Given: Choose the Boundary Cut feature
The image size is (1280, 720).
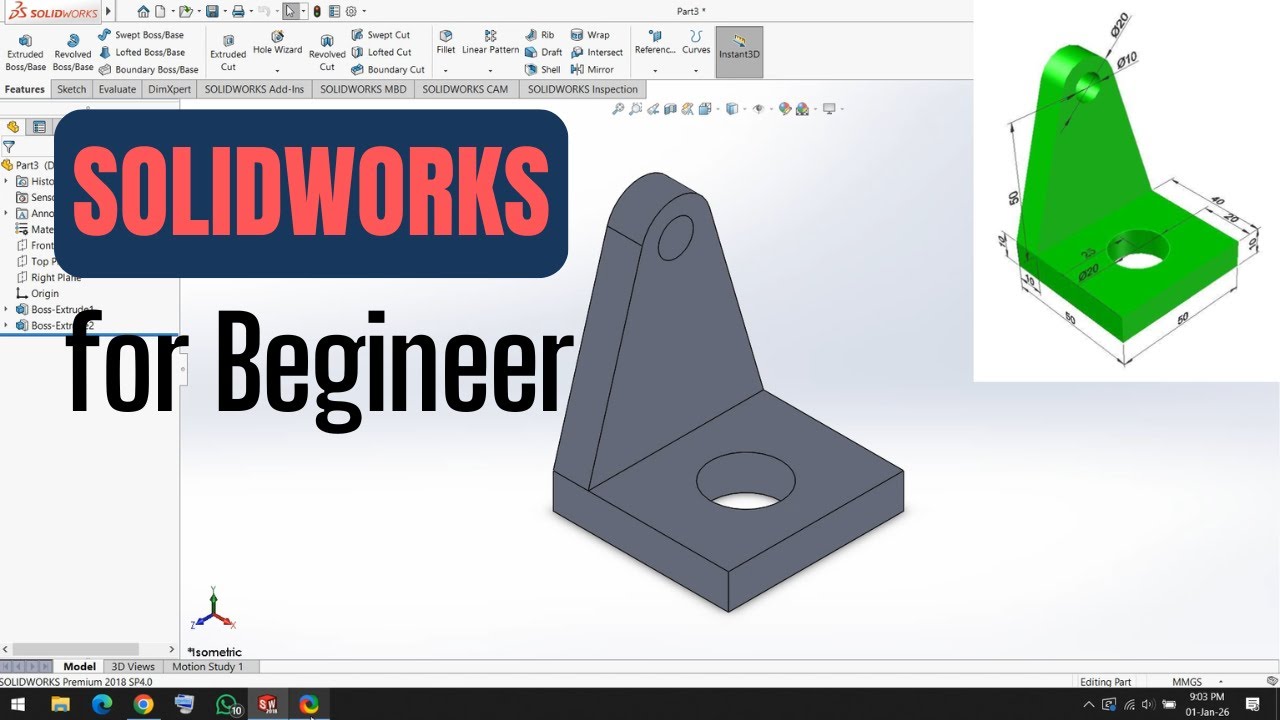Looking at the screenshot, I should [388, 70].
